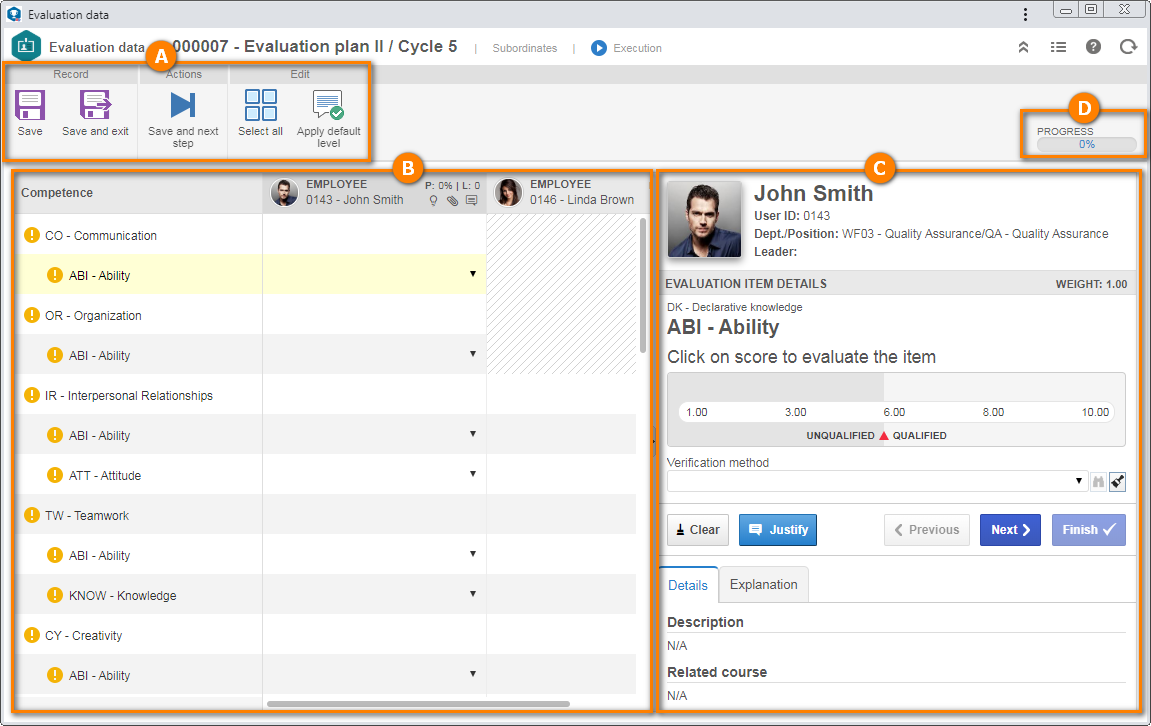This screenshot has height=726, width=1151.
Task: Click the attachment paperclip icon under John Smith column
Action: pos(453,200)
